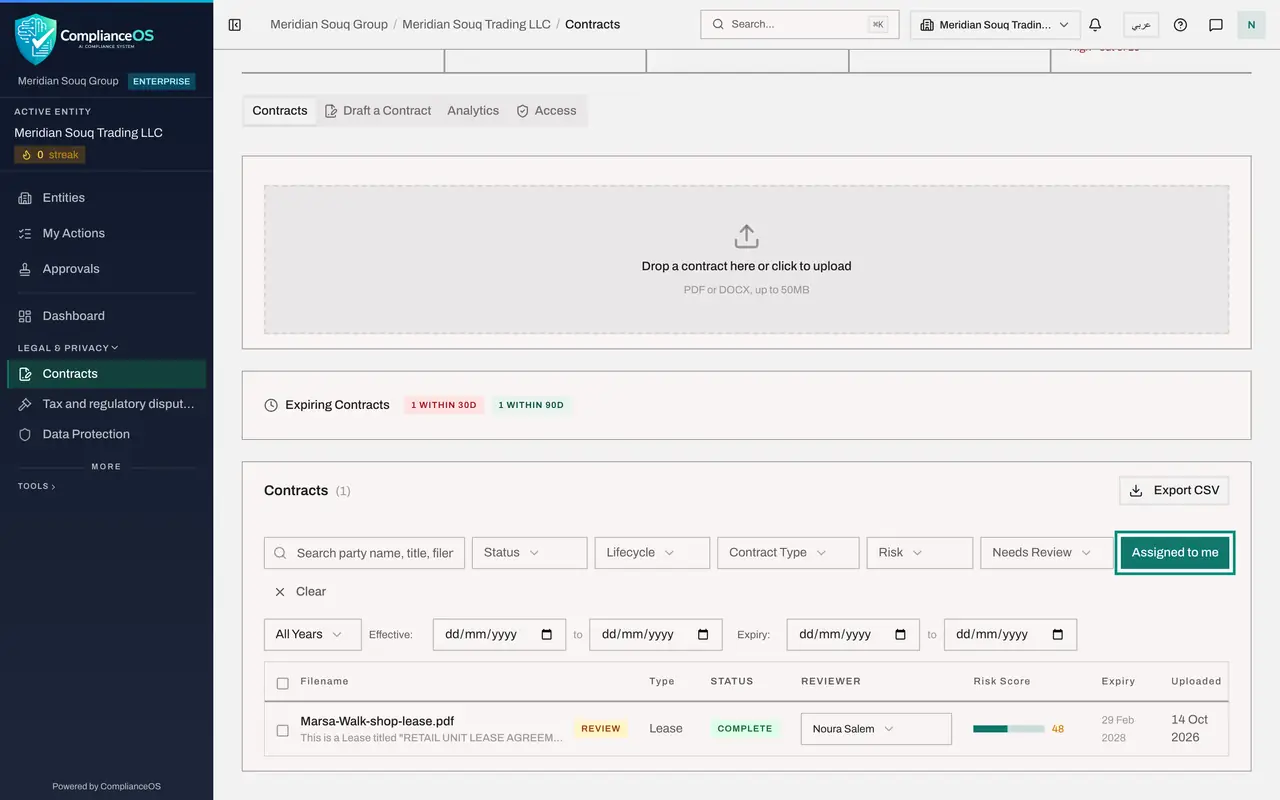This screenshot has height=800, width=1280.
Task: Open the All Years dropdown
Action: tap(311, 635)
